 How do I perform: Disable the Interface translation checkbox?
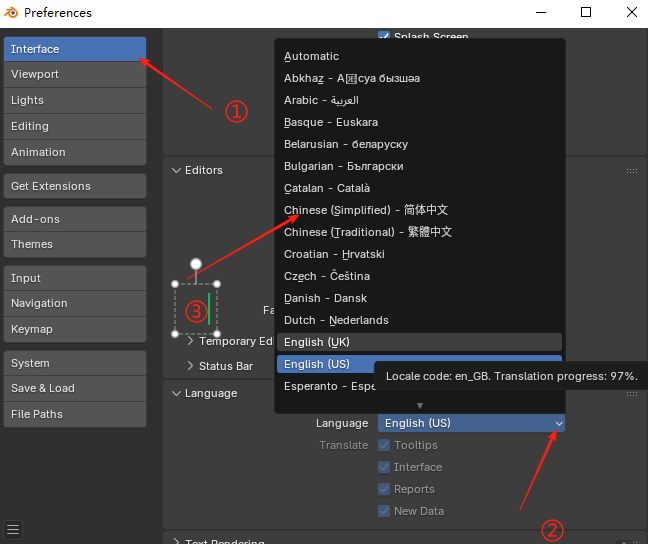click(384, 467)
